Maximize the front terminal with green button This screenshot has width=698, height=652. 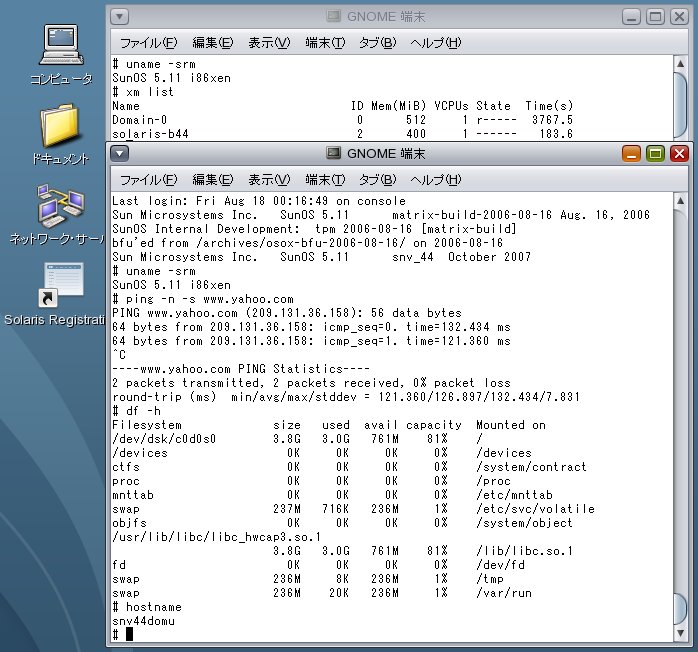[656, 153]
